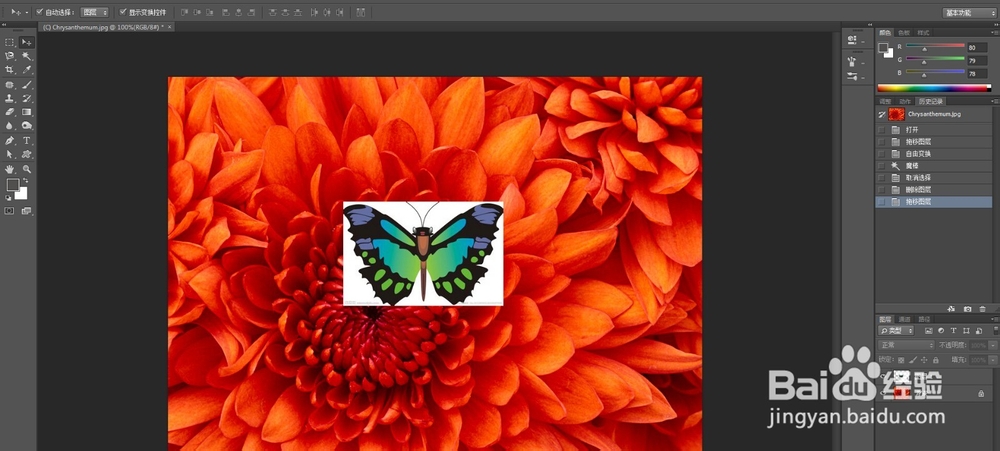The height and width of the screenshot is (451, 1000).
Task: Select the Dodge tool
Action: [26, 126]
